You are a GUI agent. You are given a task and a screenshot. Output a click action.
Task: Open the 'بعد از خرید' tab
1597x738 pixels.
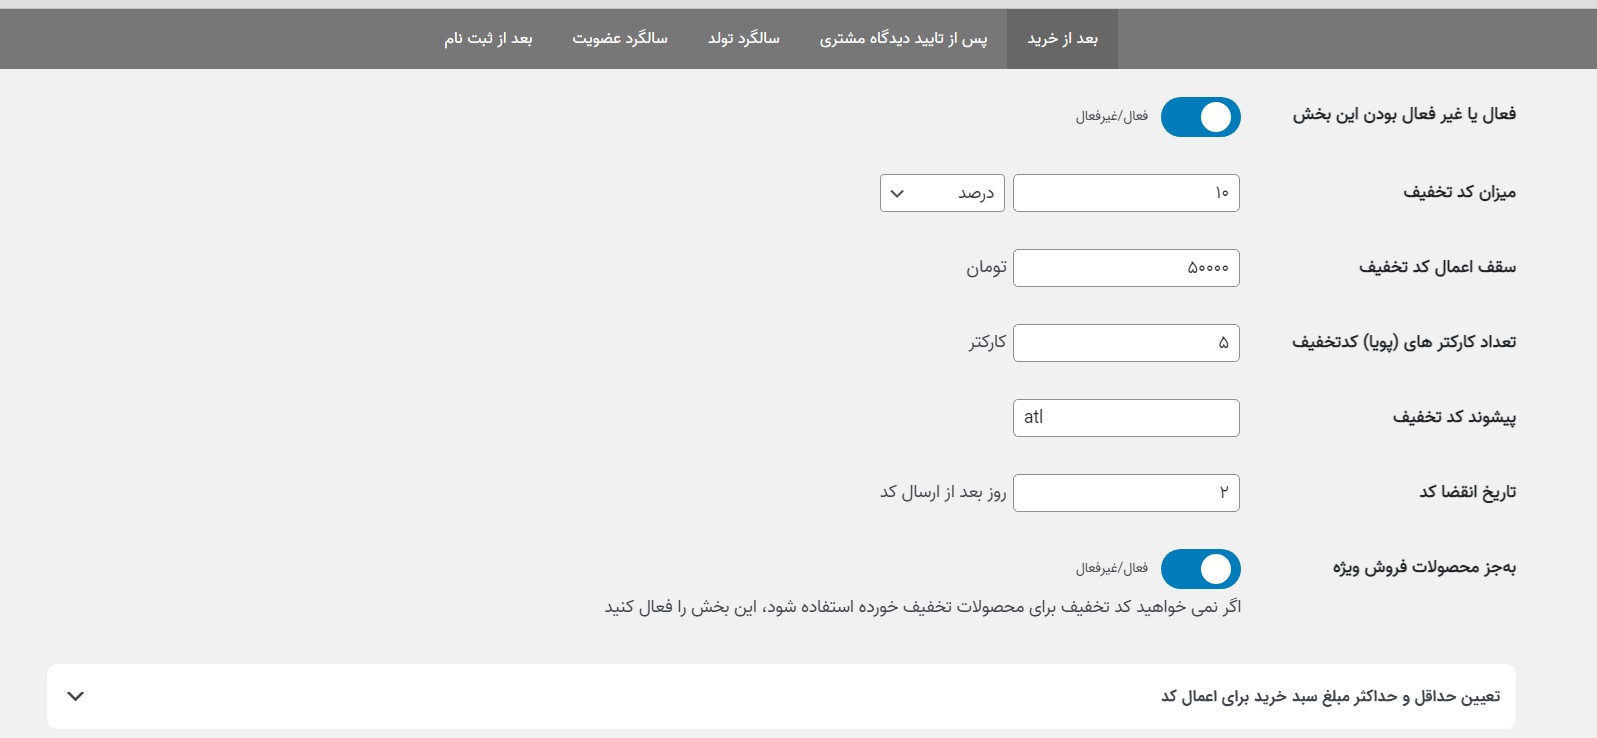click(x=1062, y=39)
